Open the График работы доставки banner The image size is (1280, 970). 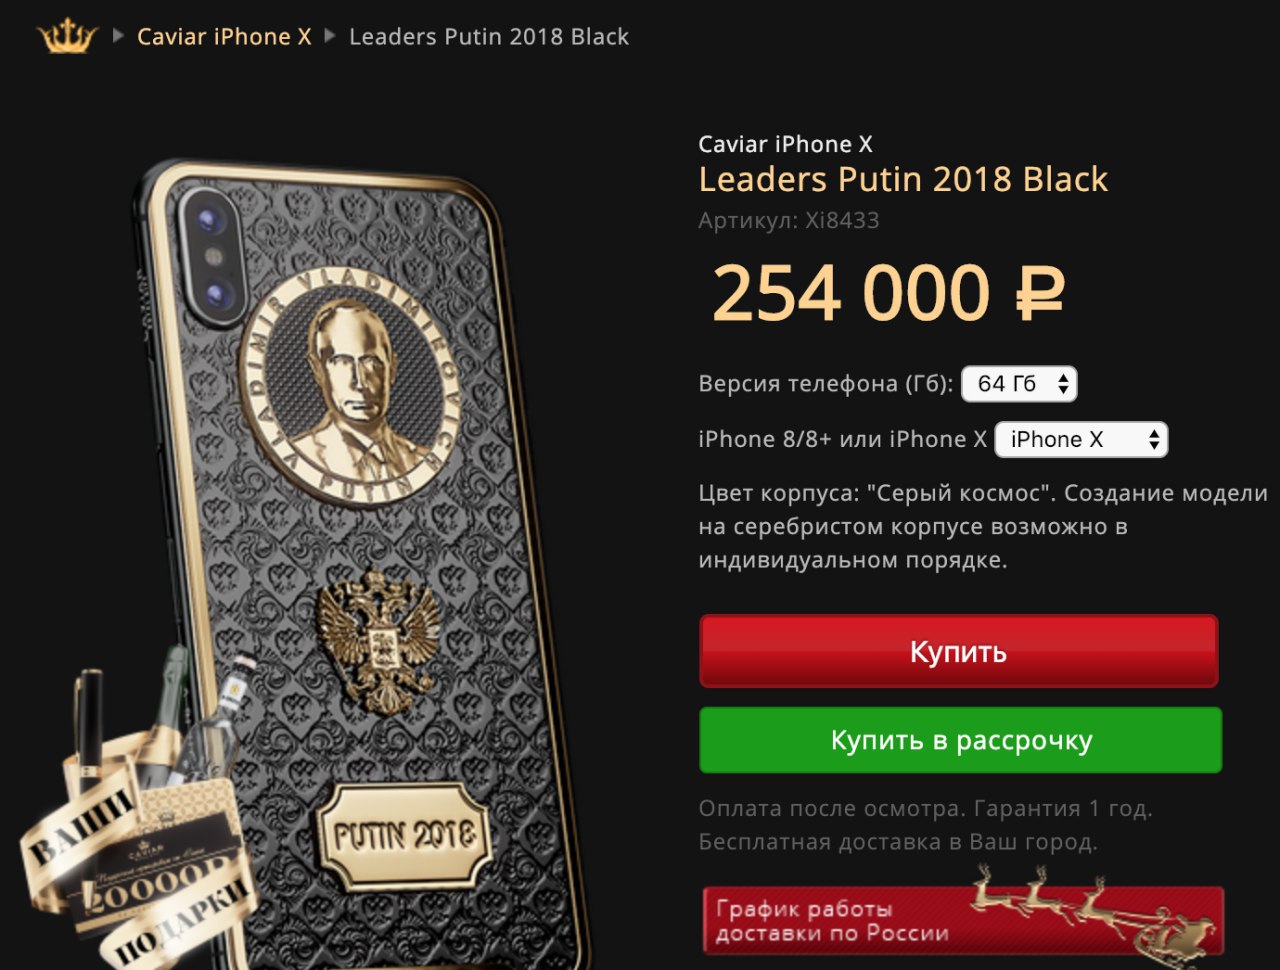click(x=963, y=921)
